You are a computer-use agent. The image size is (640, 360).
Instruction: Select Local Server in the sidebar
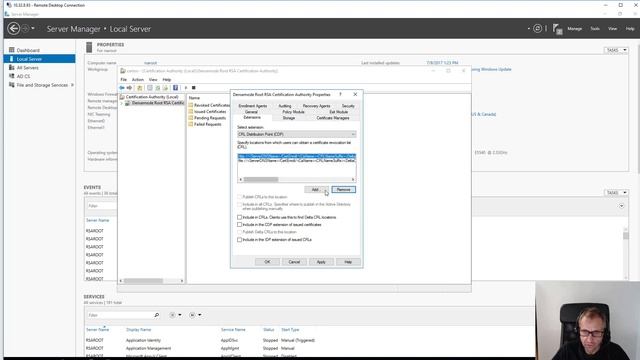click(39, 59)
